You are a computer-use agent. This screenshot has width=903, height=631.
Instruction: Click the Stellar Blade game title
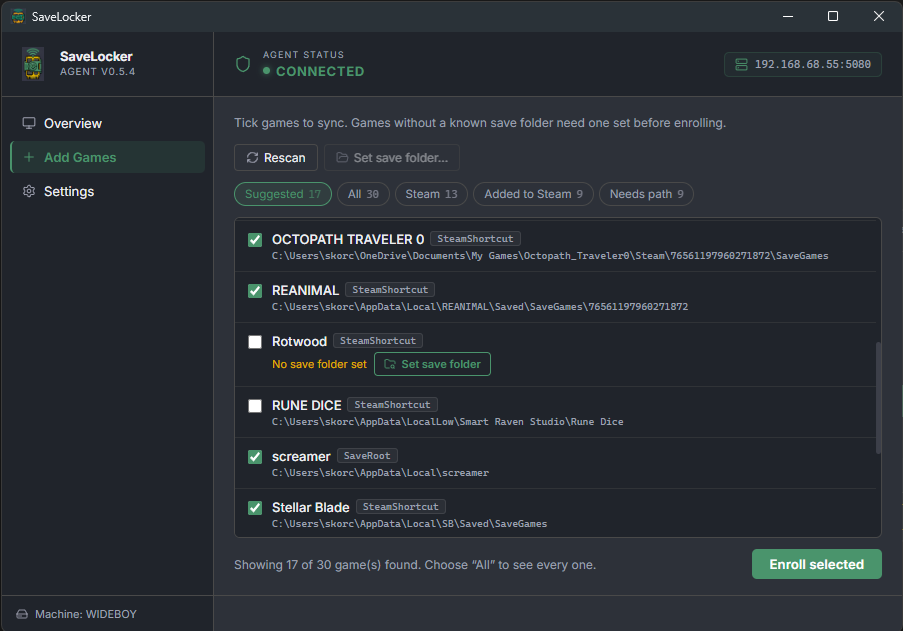coord(310,508)
